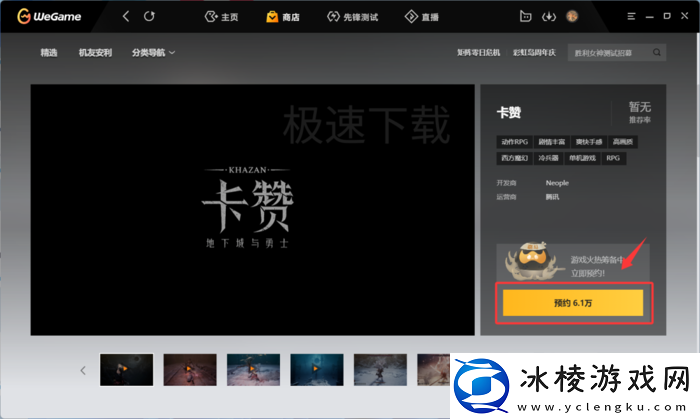
Task: Select the fourth video thumbnail
Action: (x=317, y=369)
